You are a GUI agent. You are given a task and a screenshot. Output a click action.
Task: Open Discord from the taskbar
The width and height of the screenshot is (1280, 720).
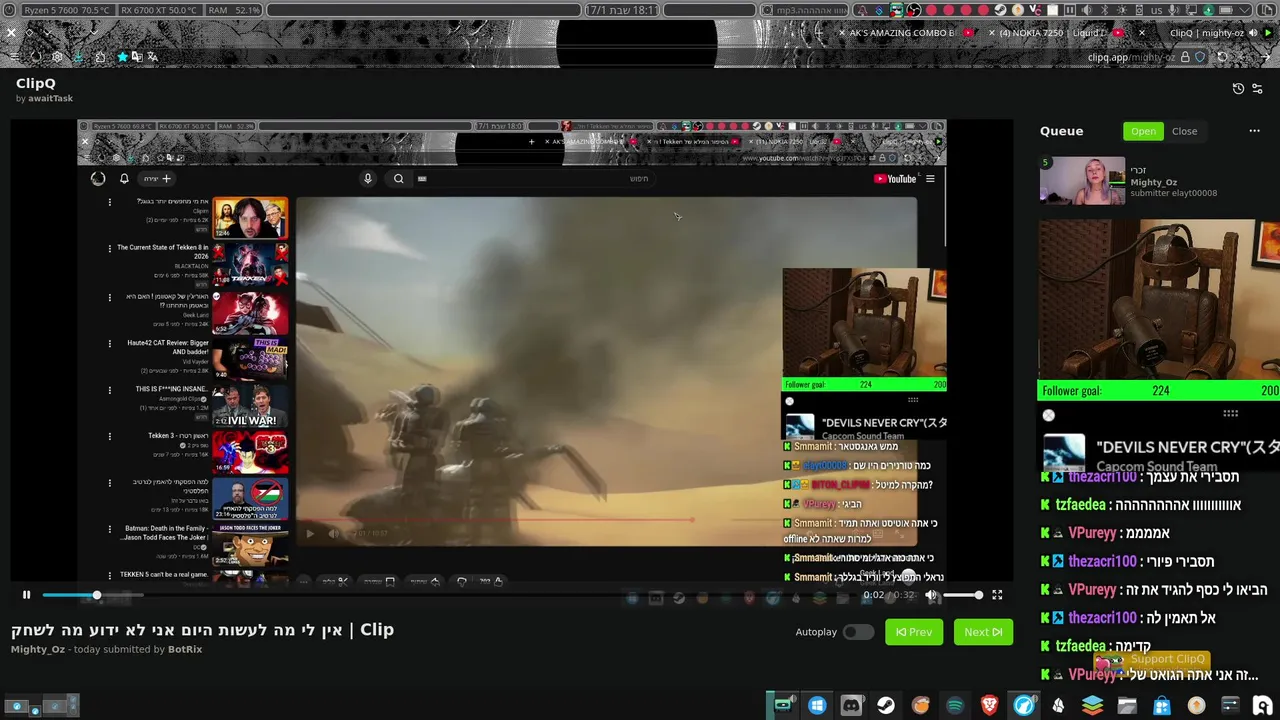(851, 705)
